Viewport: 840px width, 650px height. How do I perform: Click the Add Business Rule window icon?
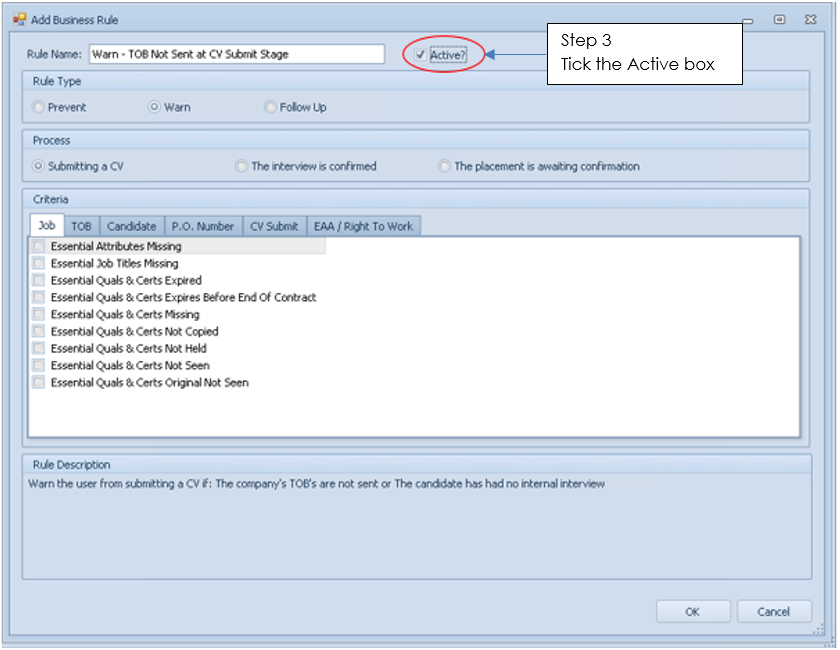click(19, 19)
